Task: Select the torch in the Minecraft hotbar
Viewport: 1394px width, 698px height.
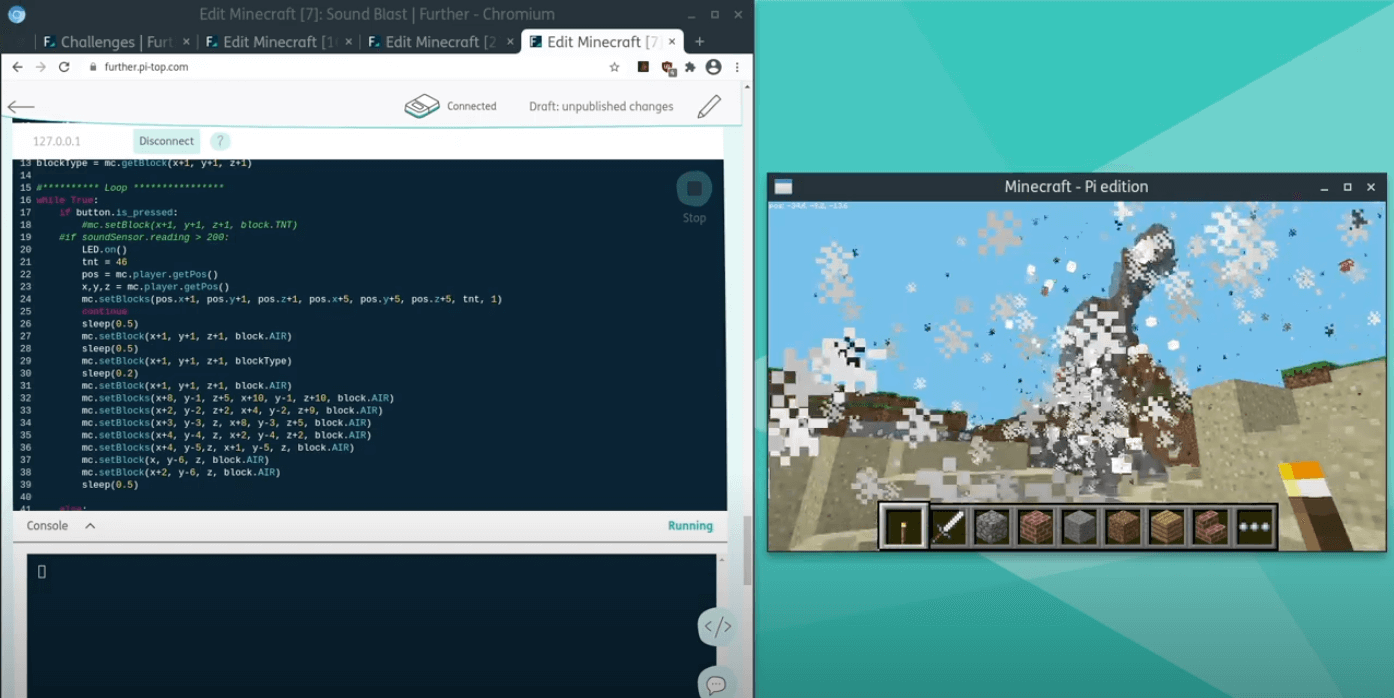Action: click(x=904, y=526)
